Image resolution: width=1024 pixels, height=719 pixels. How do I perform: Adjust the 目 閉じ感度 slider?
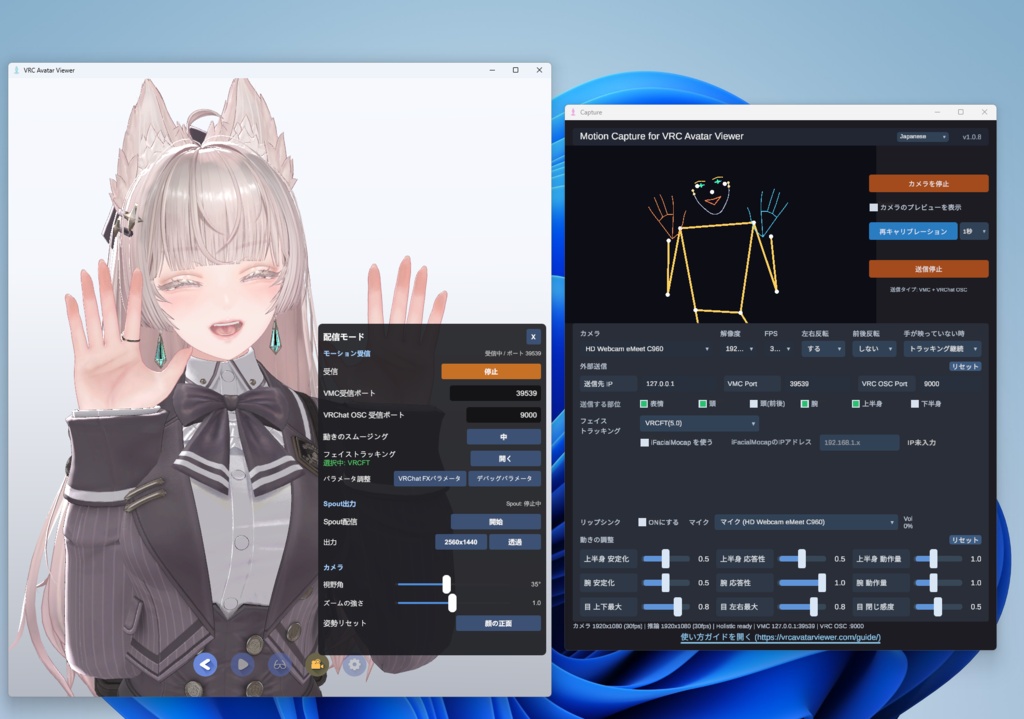coord(938,607)
